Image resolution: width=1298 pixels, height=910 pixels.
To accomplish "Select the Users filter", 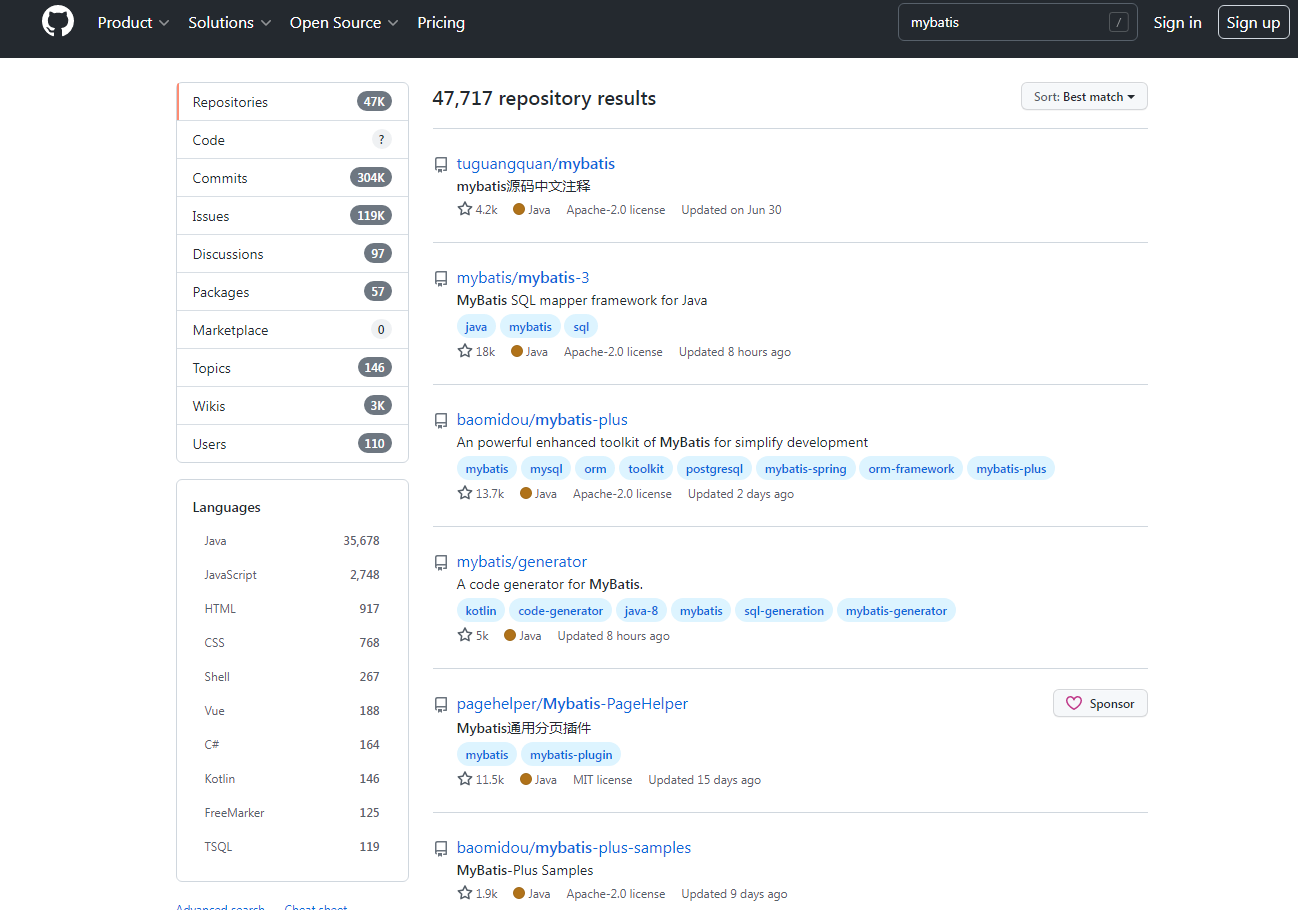I will tap(292, 444).
